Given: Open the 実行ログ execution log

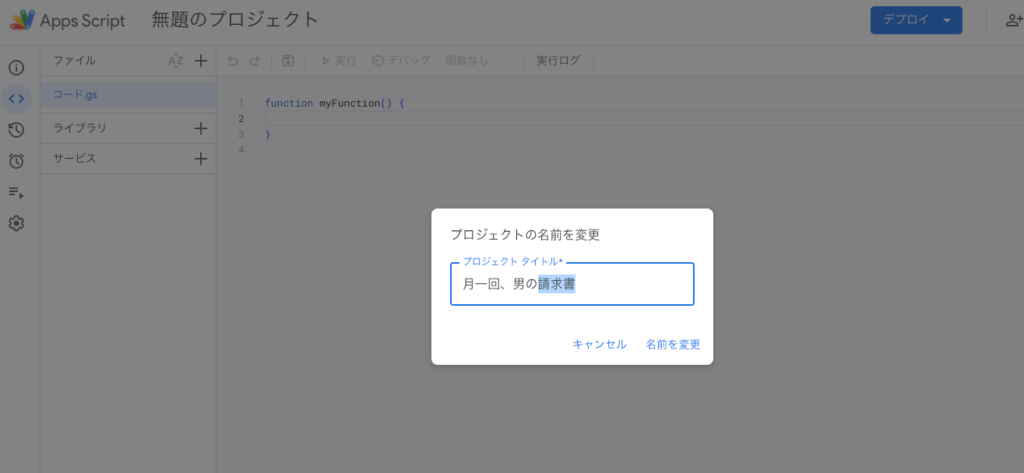Looking at the screenshot, I should click(x=558, y=61).
